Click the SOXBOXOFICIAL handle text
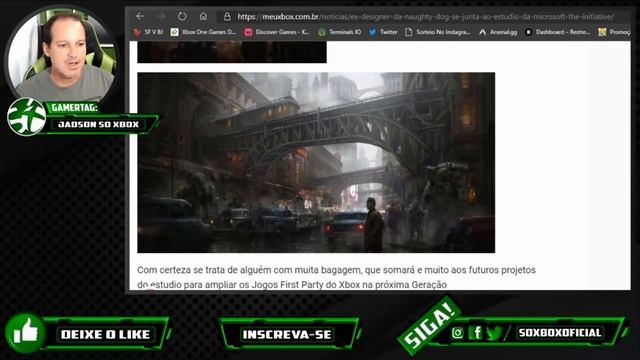This screenshot has width=640, height=360. 560,333
